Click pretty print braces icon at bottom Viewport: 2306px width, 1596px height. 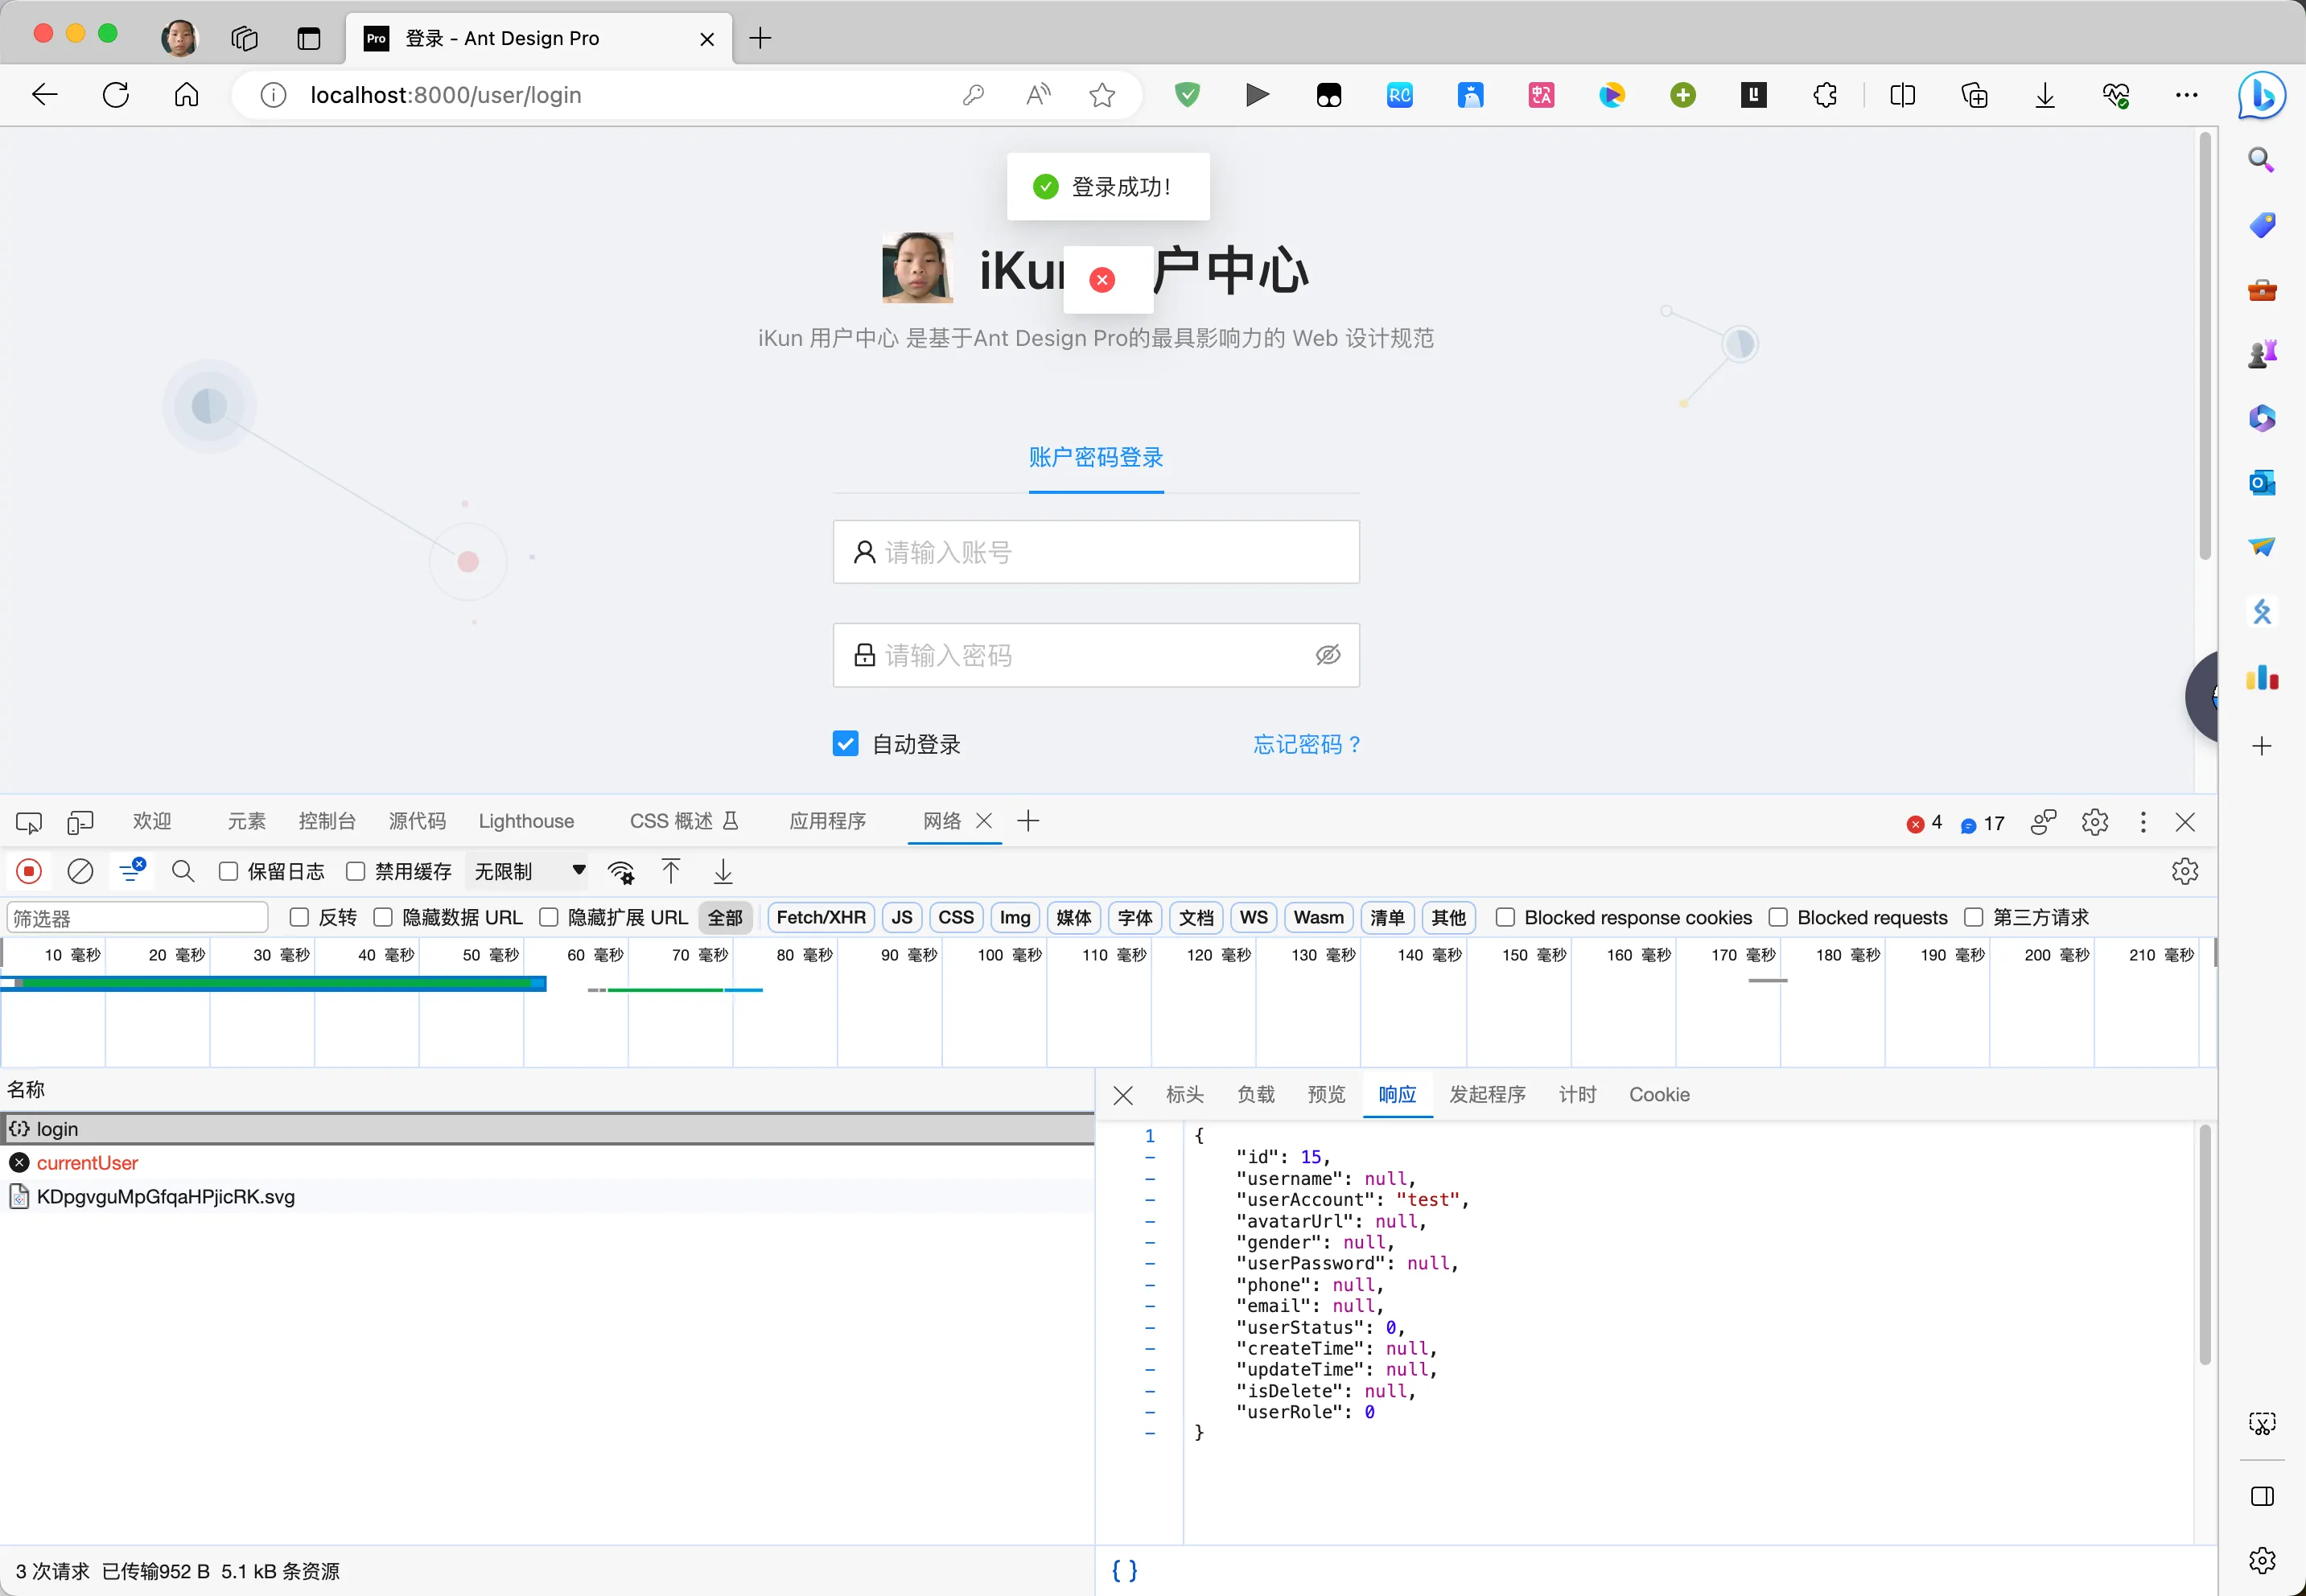(1125, 1570)
